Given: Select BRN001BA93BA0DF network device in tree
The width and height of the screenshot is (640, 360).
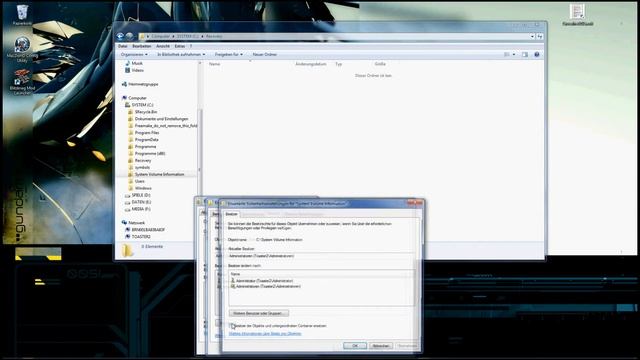Looking at the screenshot, I should (x=148, y=229).
